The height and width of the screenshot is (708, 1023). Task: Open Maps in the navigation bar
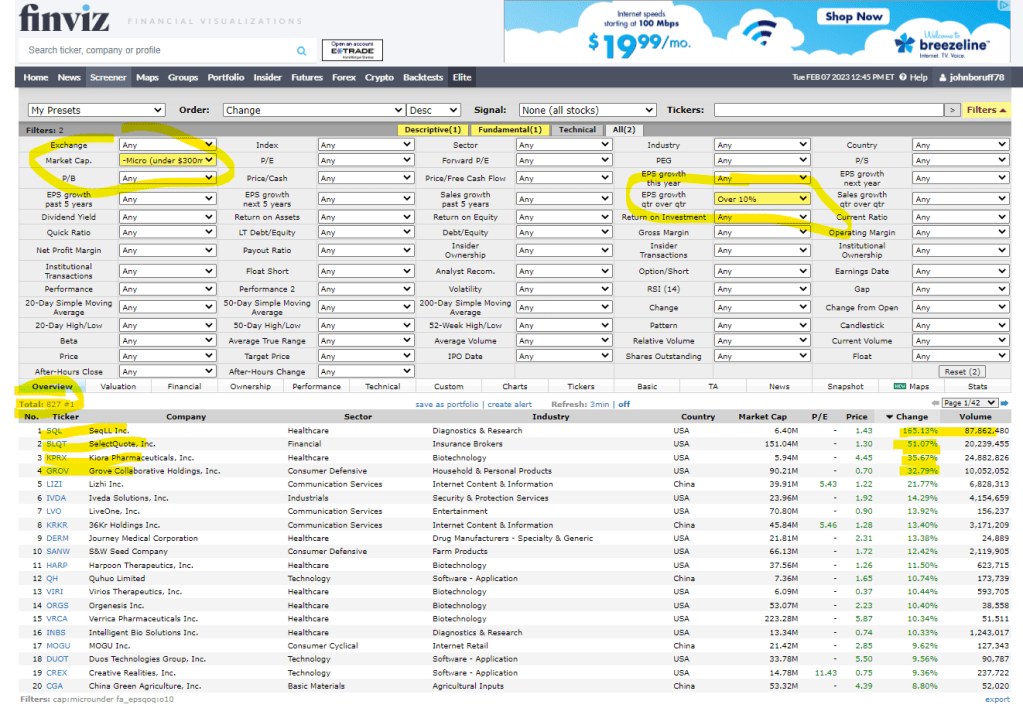(147, 78)
